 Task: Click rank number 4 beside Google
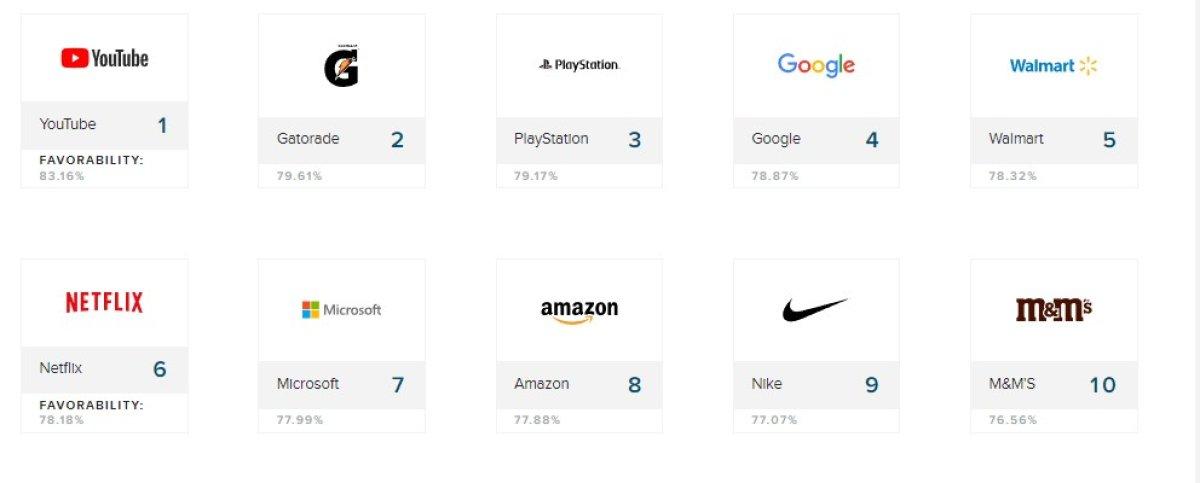tap(872, 140)
